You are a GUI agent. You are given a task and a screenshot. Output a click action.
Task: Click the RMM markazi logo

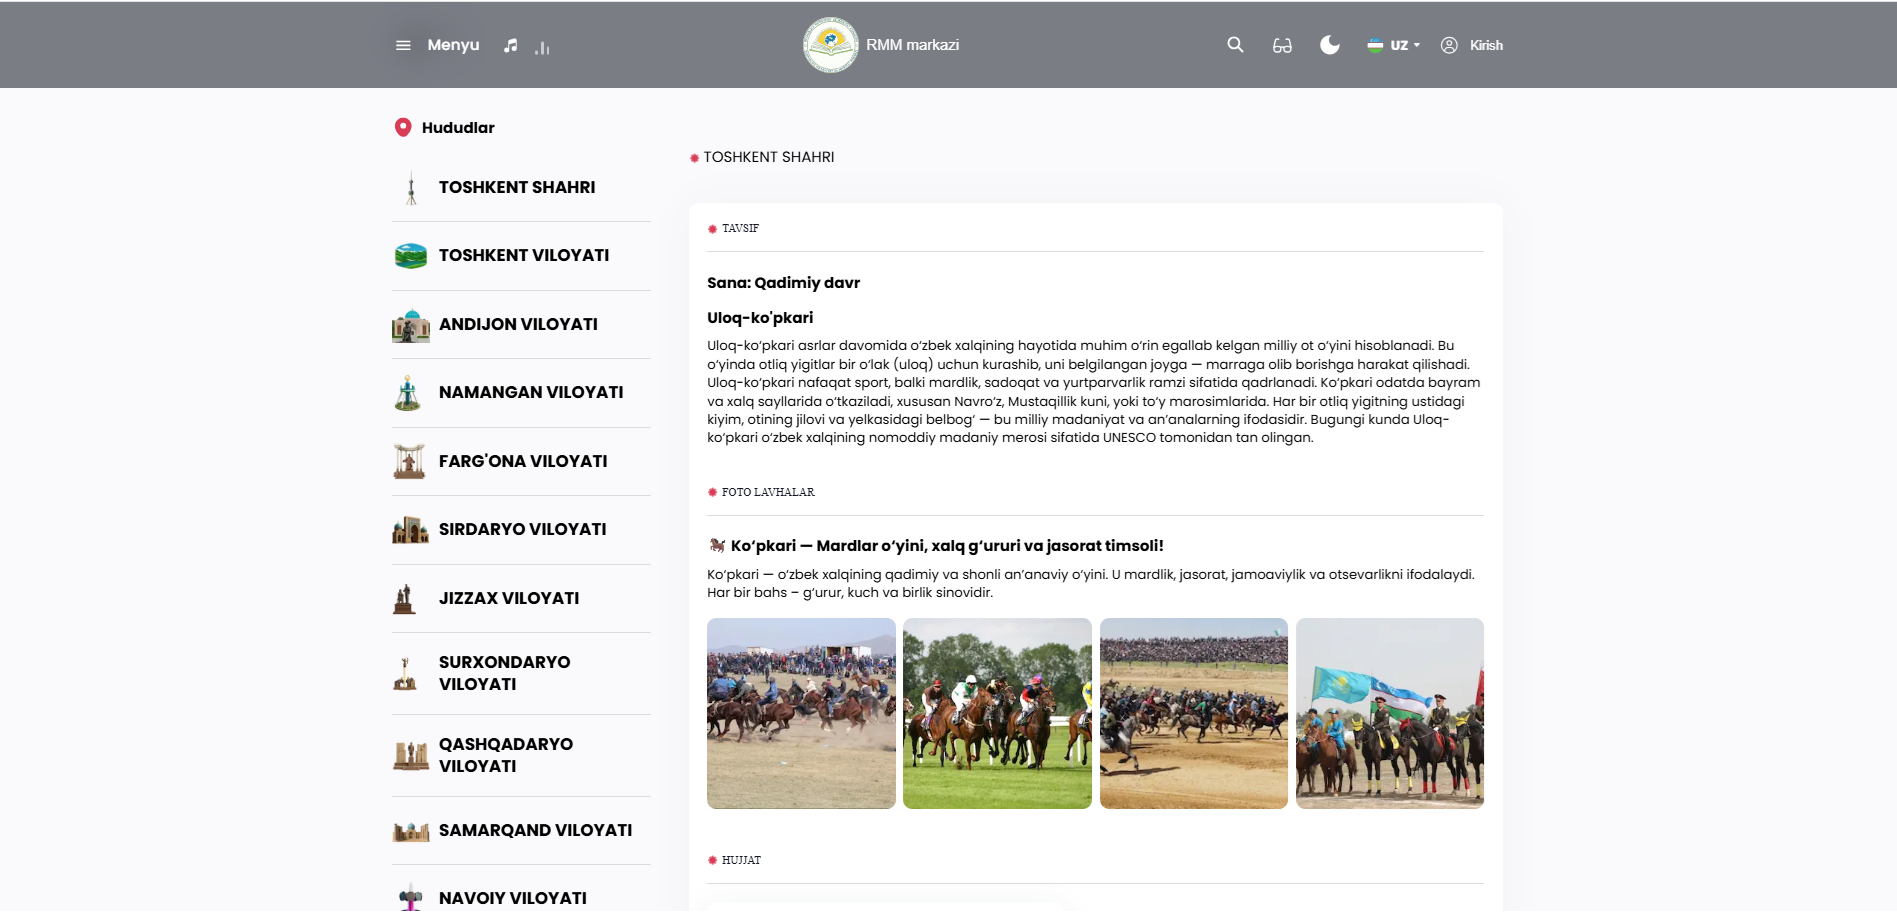[x=830, y=45]
